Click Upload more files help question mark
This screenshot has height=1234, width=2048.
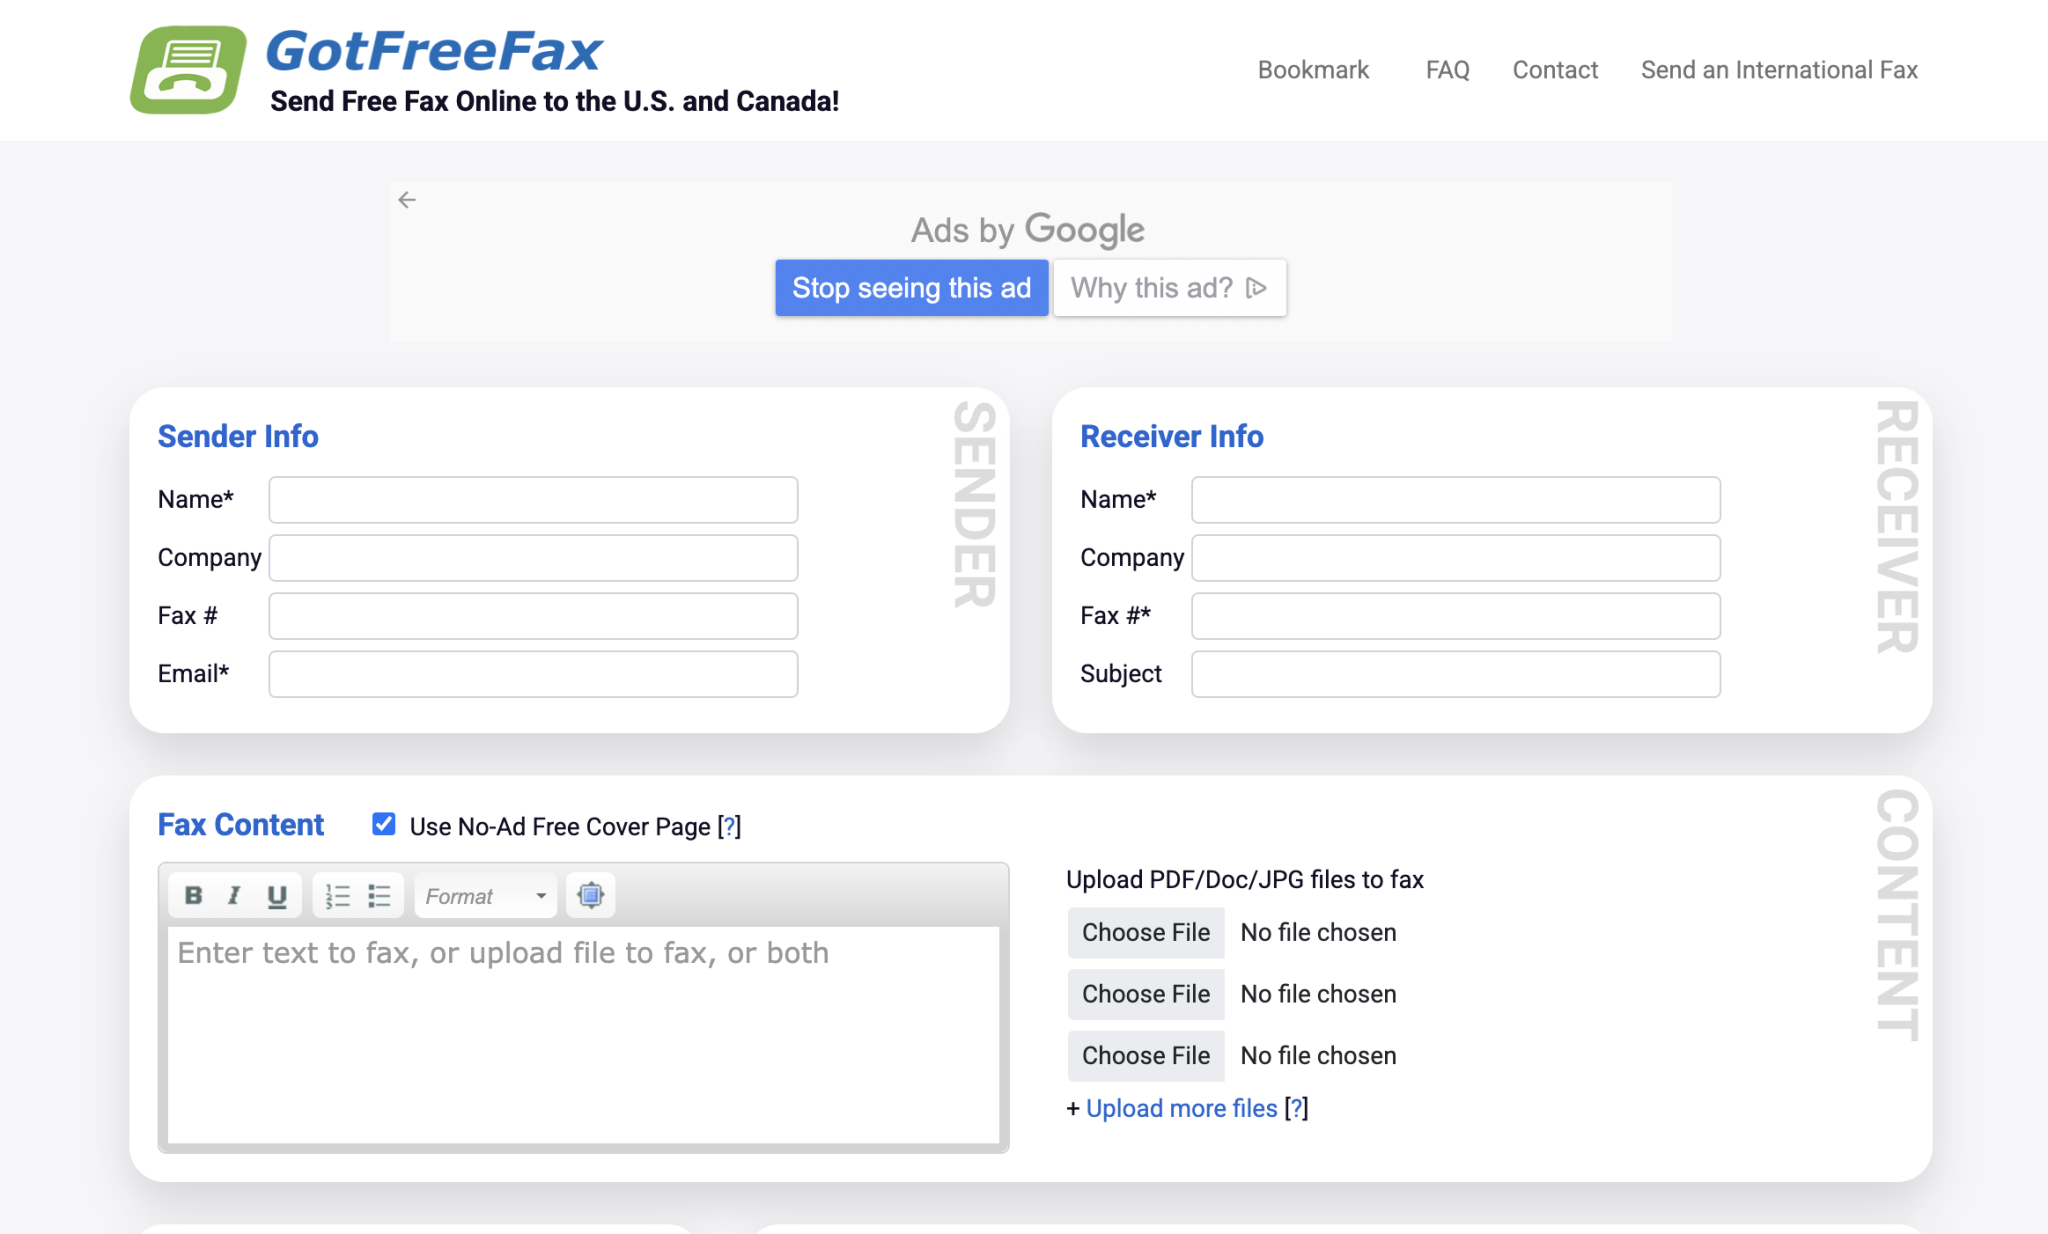tap(1297, 1108)
